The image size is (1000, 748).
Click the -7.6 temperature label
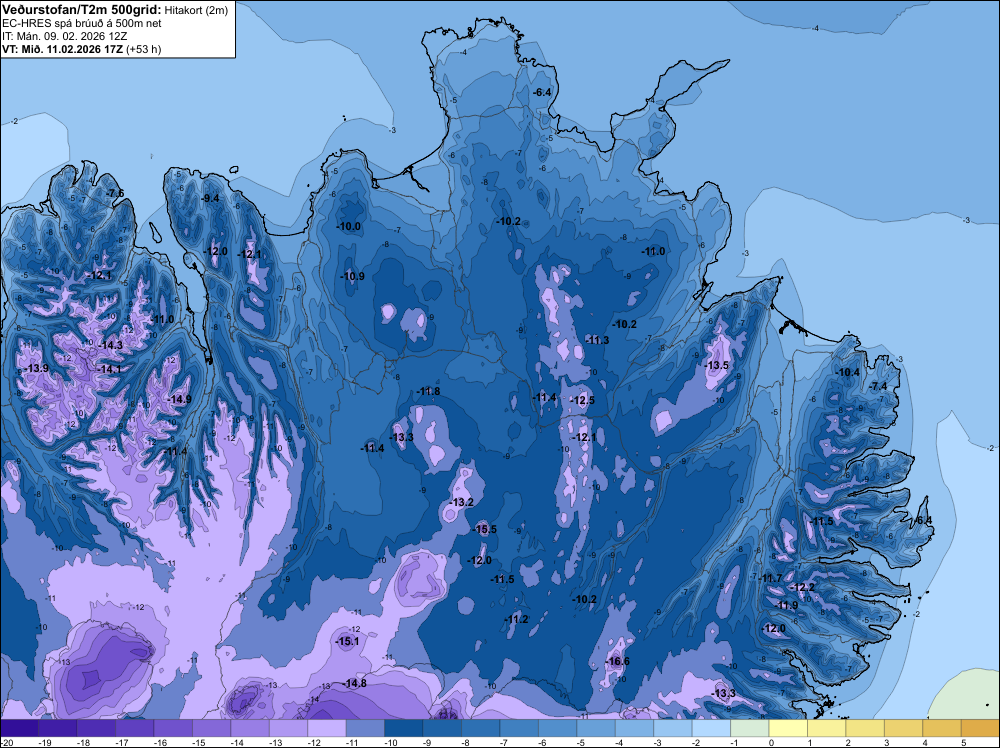[x=115, y=193]
